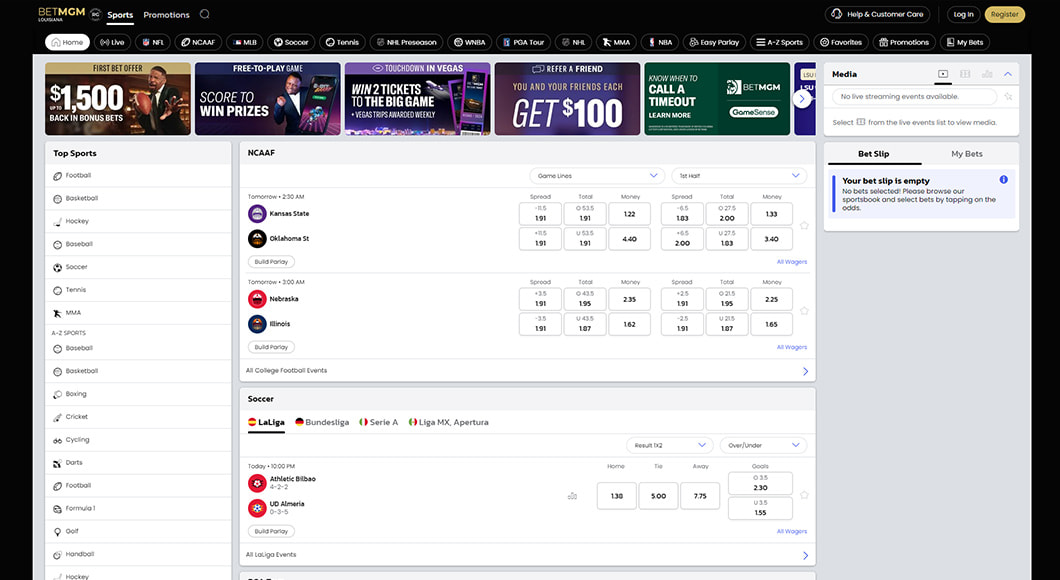1060x580 pixels.
Task: Select the NFL navigation pill
Action: point(153,42)
